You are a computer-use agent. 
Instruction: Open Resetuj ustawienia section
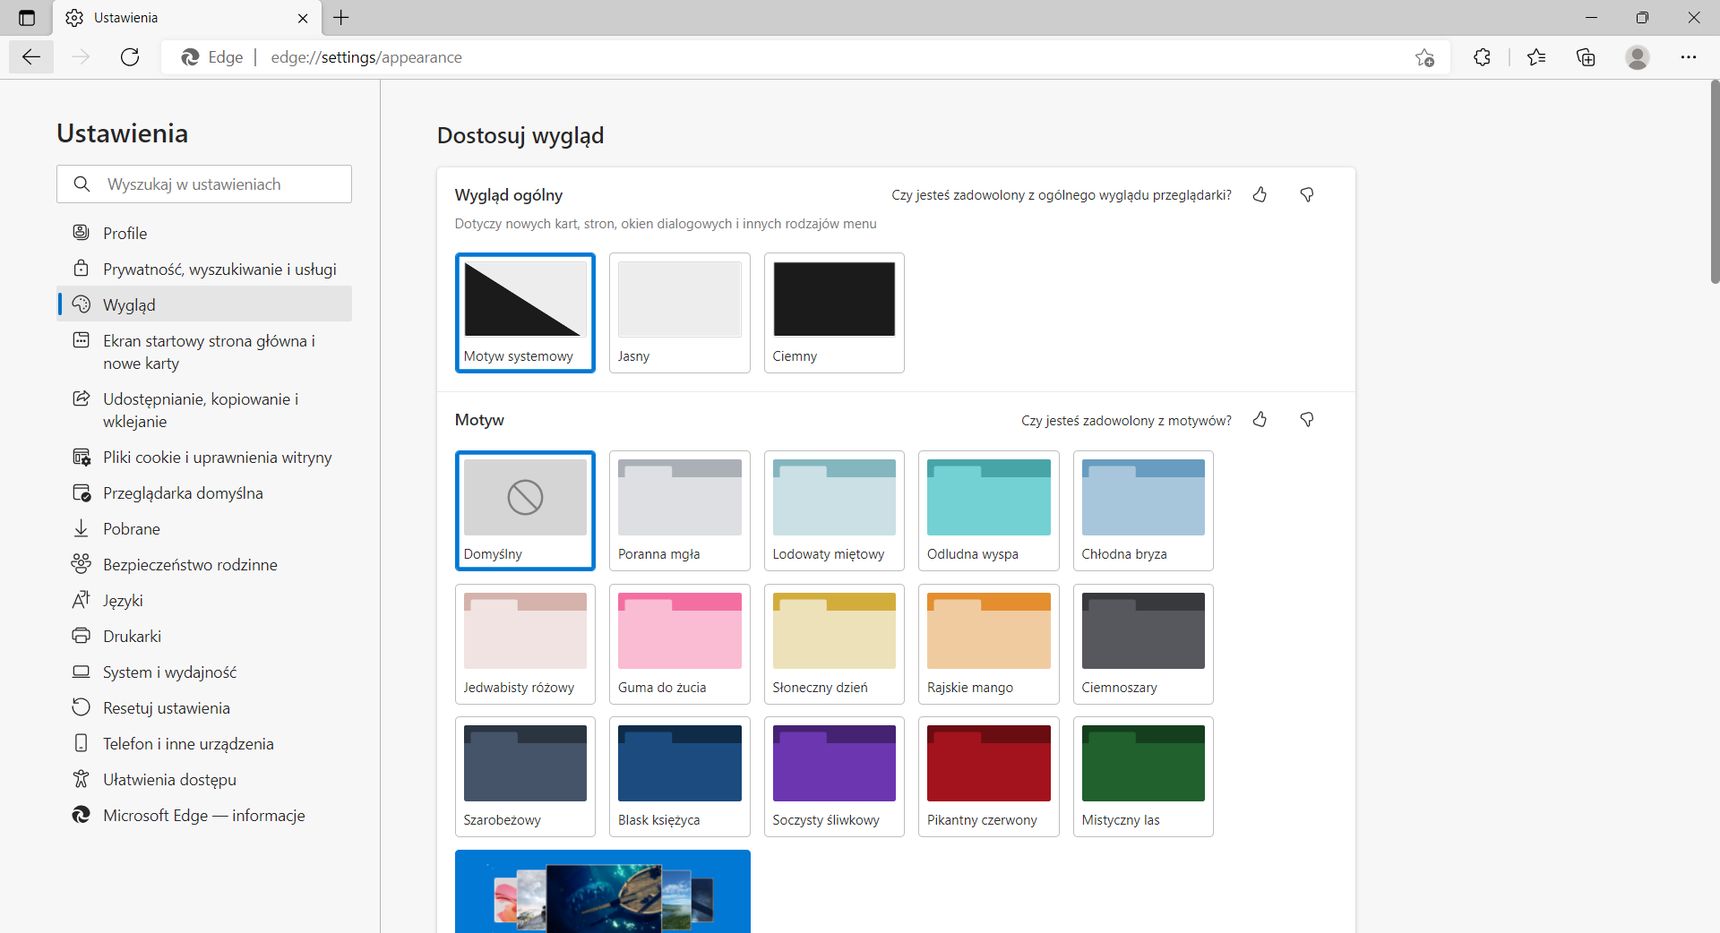coord(204,708)
